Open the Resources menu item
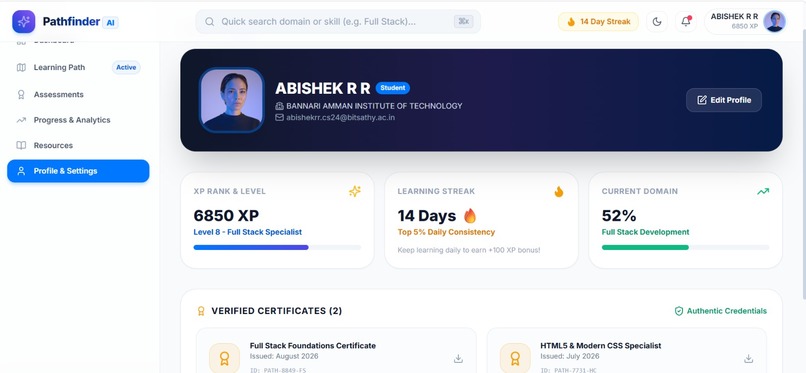Image resolution: width=806 pixels, height=373 pixels. coord(78,145)
